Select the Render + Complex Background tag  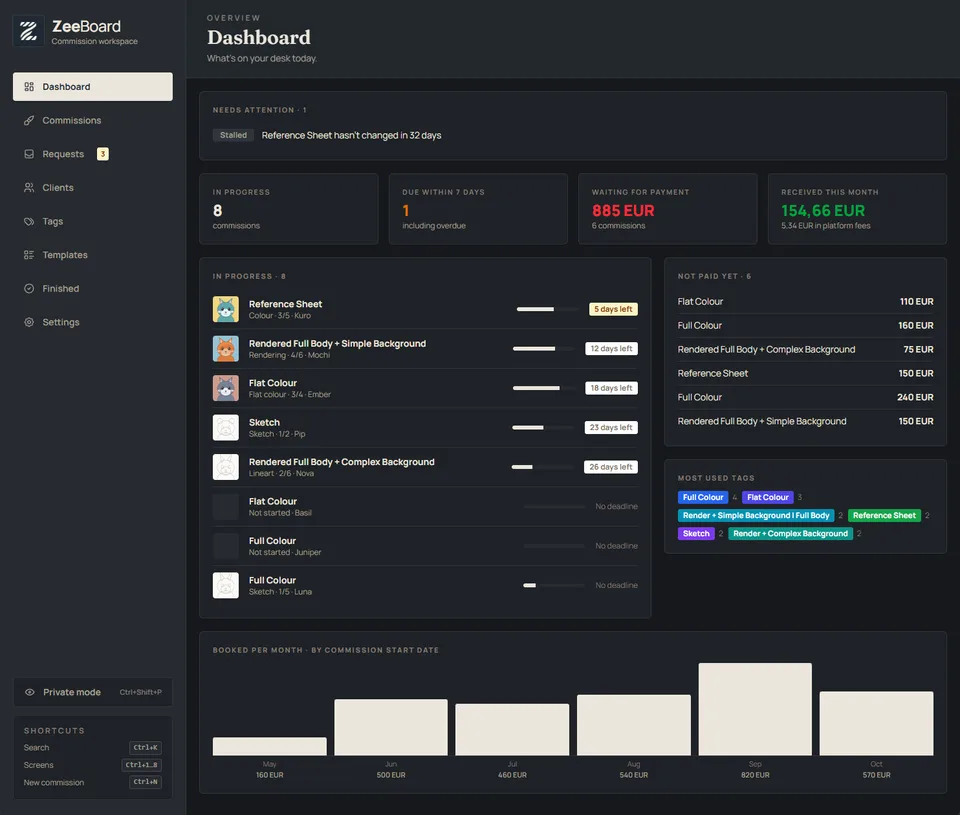pyautogui.click(x=790, y=534)
